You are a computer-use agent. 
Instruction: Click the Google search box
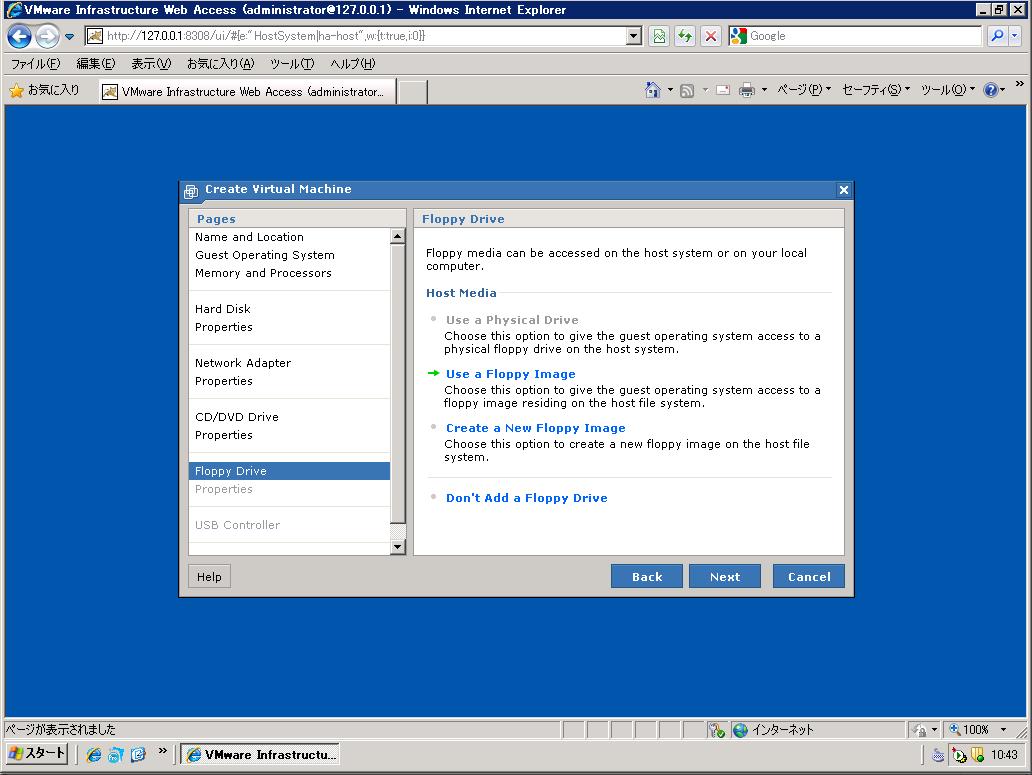point(864,36)
